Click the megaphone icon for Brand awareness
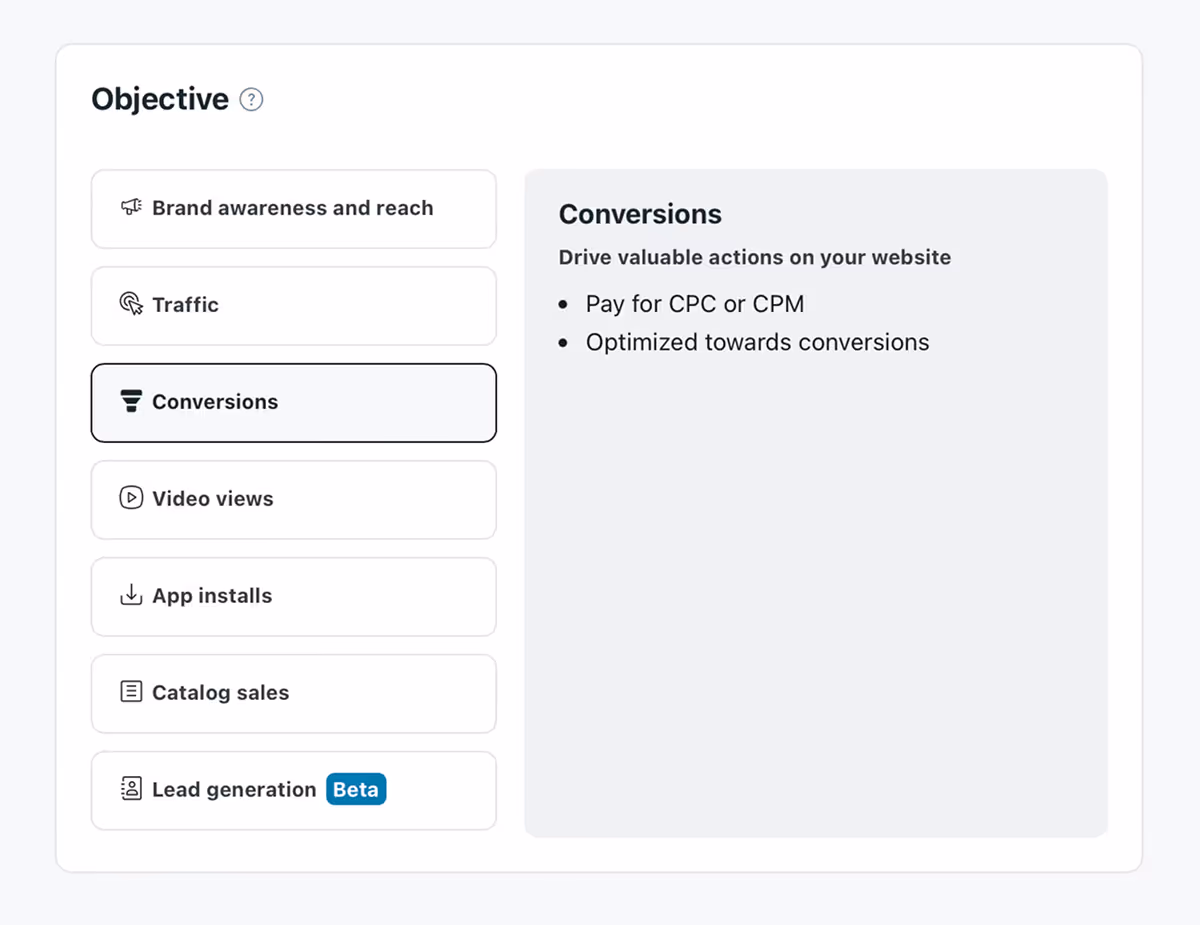Screen dimensions: 1200x925 [x=131, y=207]
